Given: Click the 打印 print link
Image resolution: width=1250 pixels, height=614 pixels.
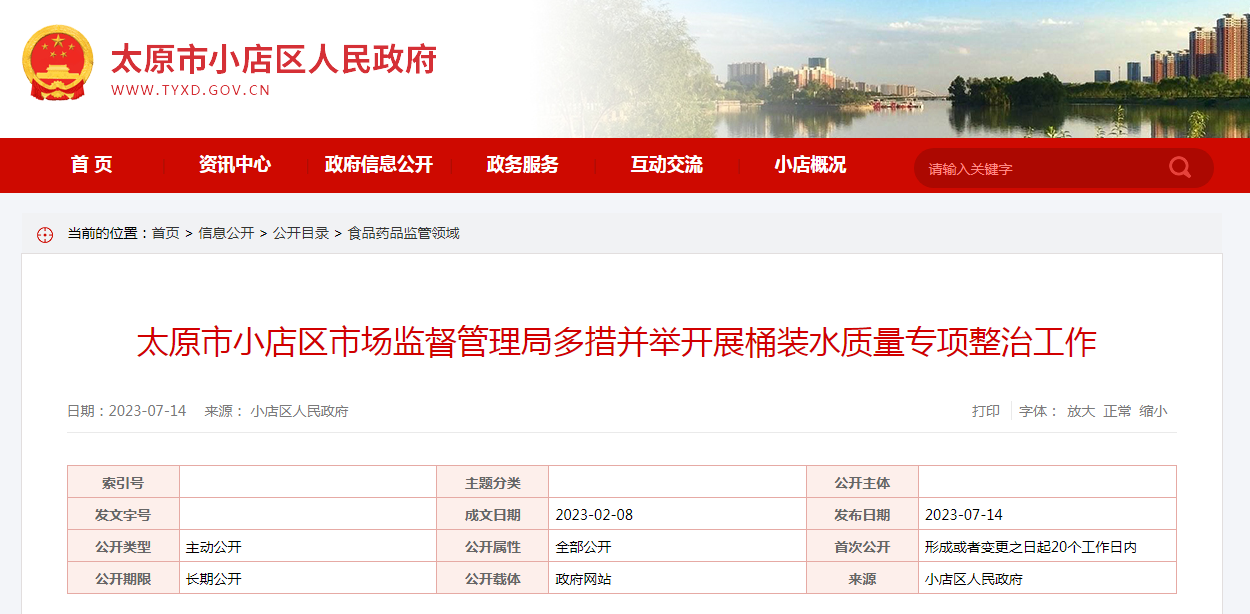Looking at the screenshot, I should pos(986,411).
